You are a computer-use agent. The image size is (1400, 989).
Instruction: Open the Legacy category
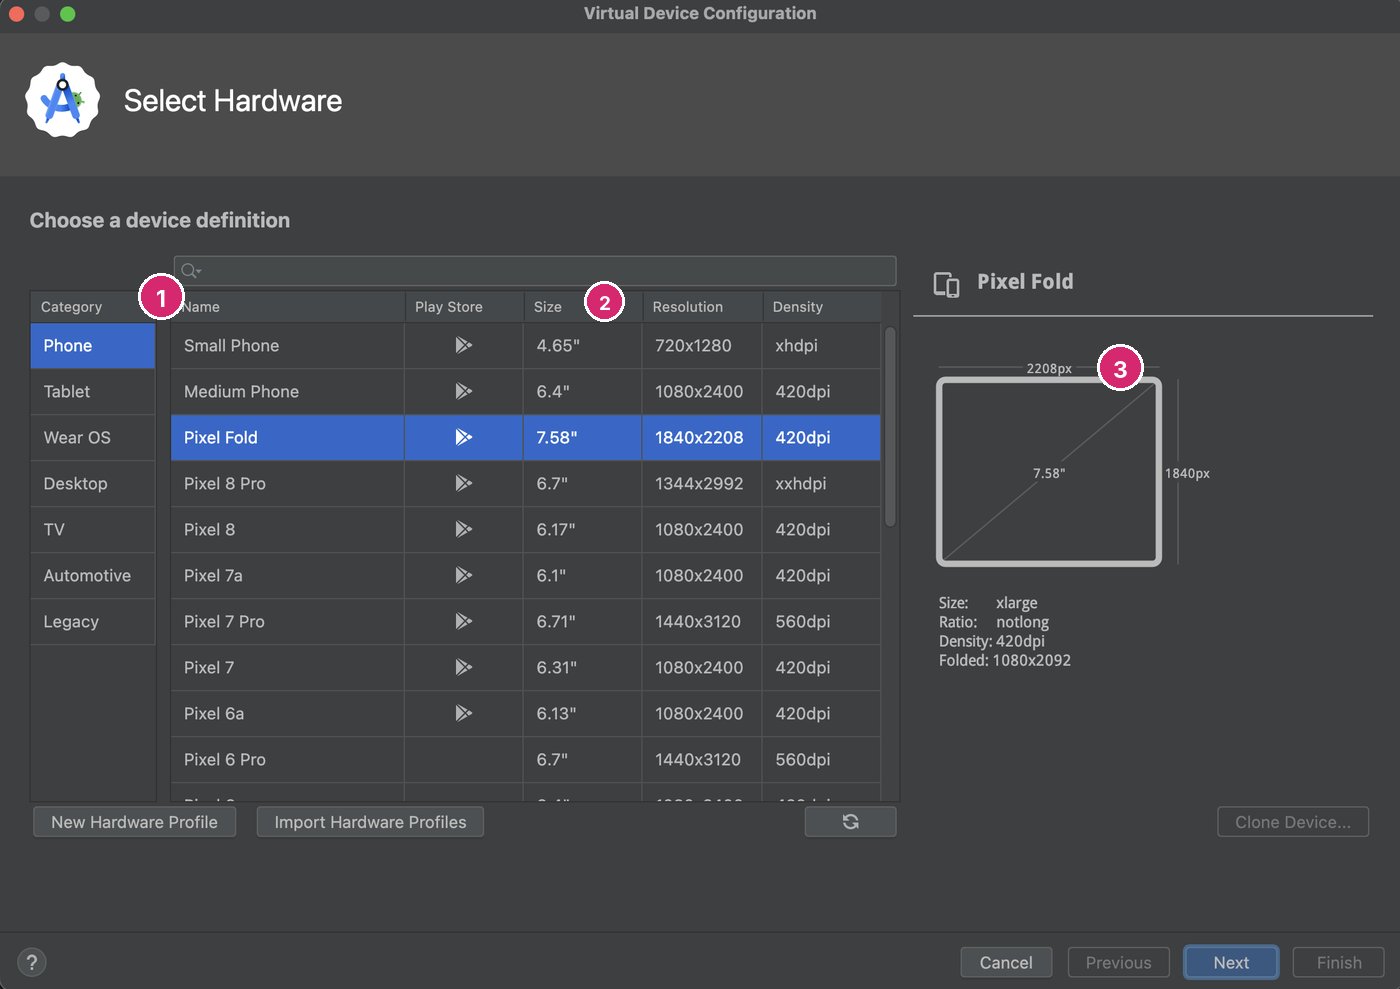coord(93,622)
